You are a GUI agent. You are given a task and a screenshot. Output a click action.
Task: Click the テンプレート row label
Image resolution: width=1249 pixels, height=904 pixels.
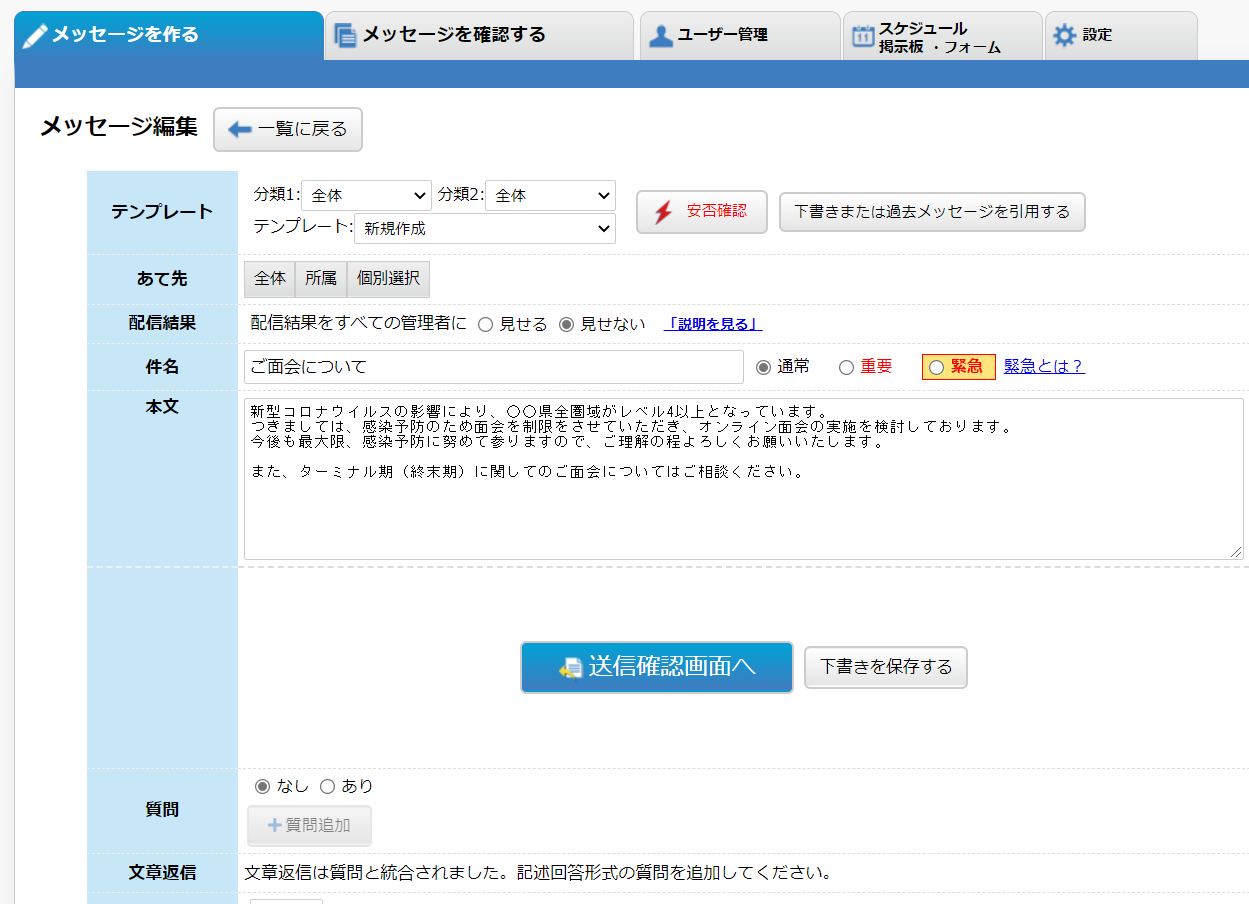[162, 212]
